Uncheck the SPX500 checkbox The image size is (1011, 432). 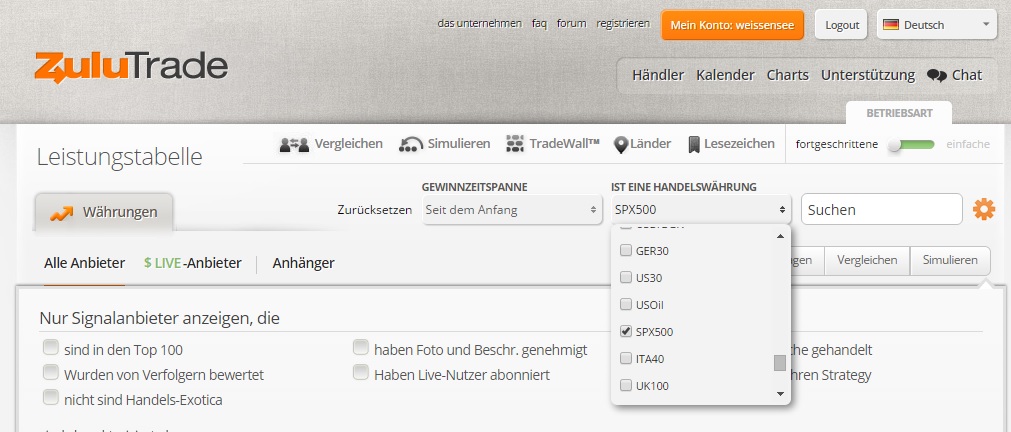coord(626,331)
